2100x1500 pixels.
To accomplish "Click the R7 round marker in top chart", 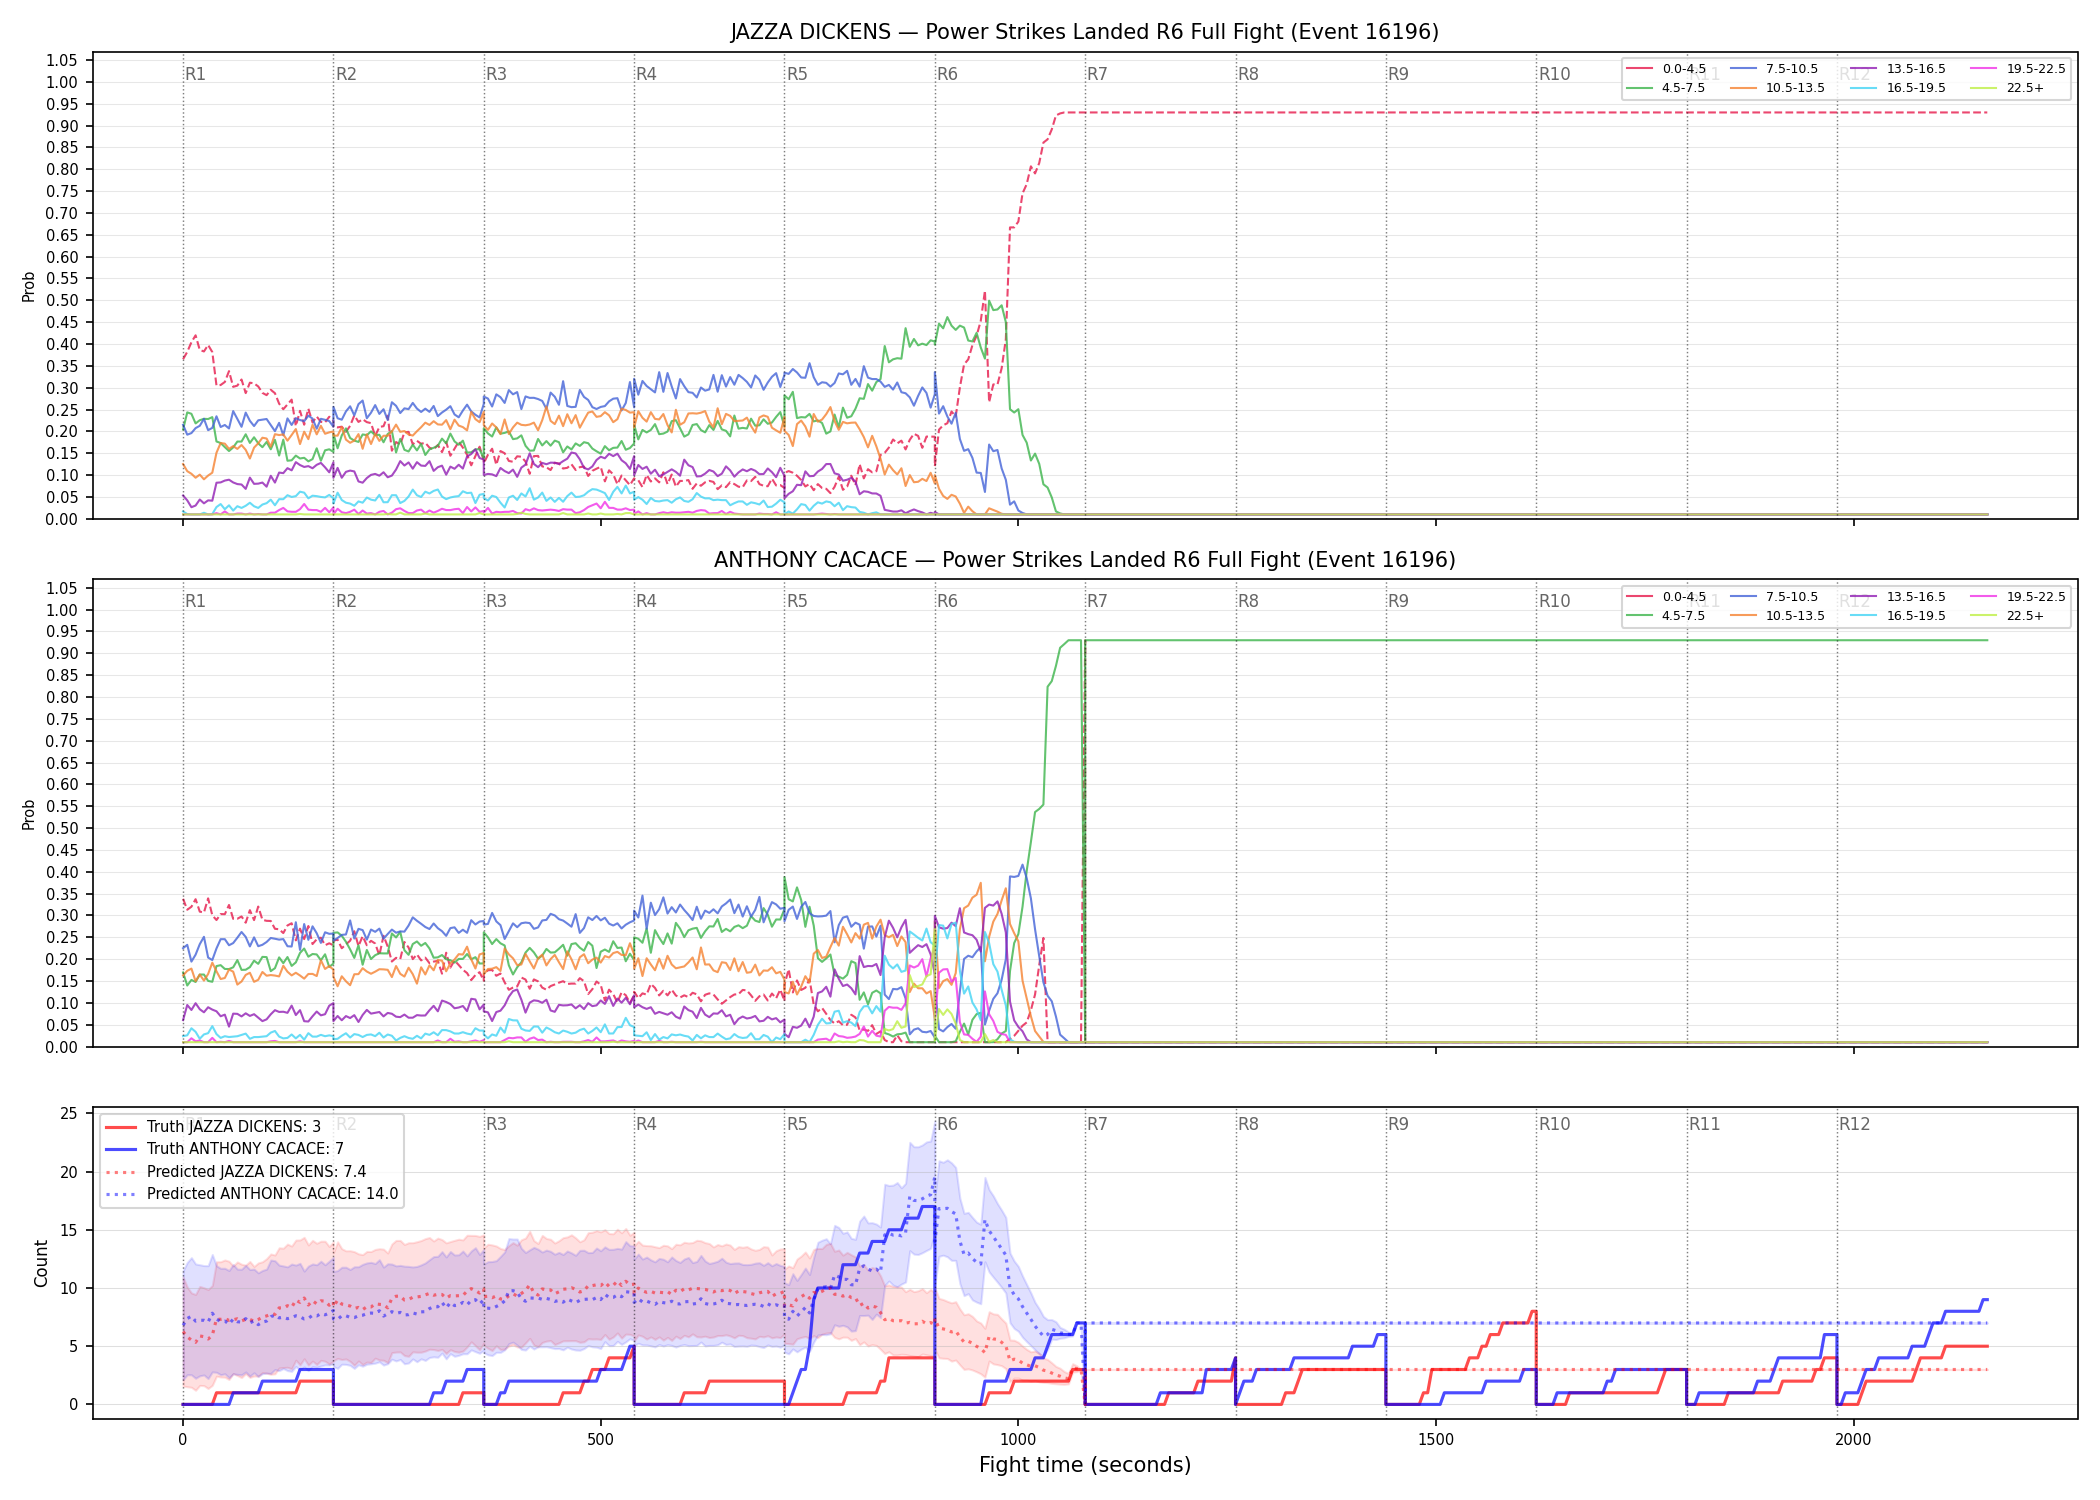I will tap(1097, 74).
